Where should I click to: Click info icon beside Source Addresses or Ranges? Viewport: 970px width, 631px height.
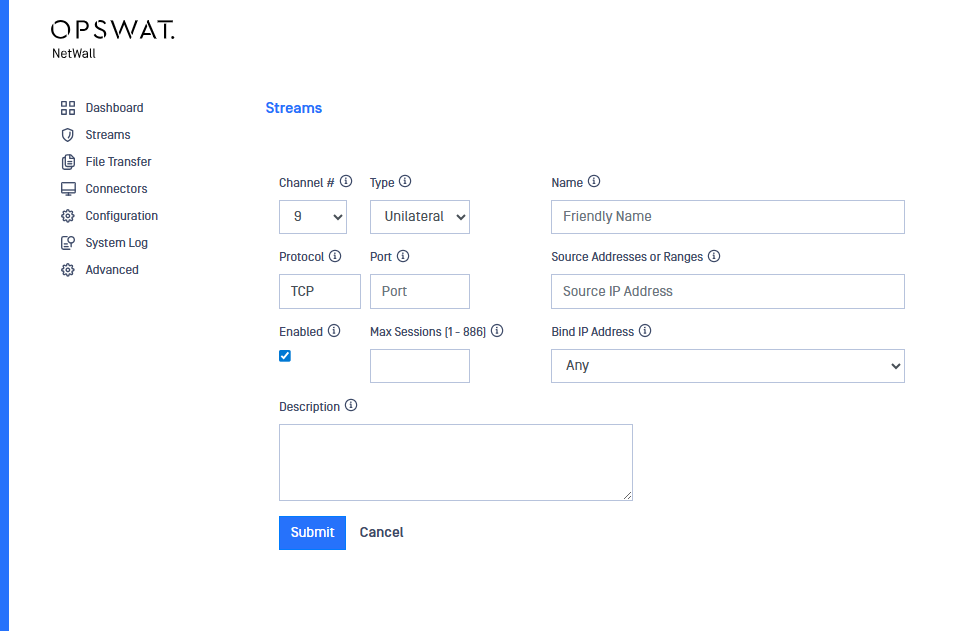[714, 256]
